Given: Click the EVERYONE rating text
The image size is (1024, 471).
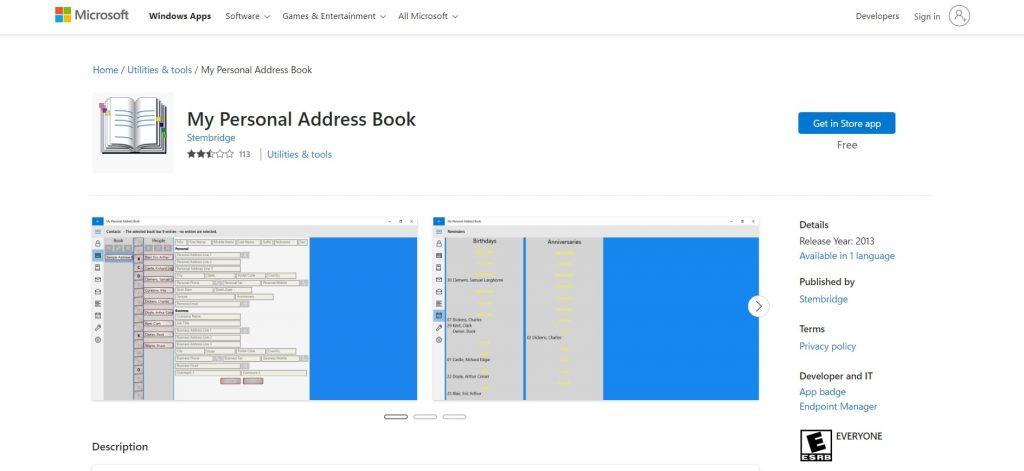Looking at the screenshot, I should (859, 436).
